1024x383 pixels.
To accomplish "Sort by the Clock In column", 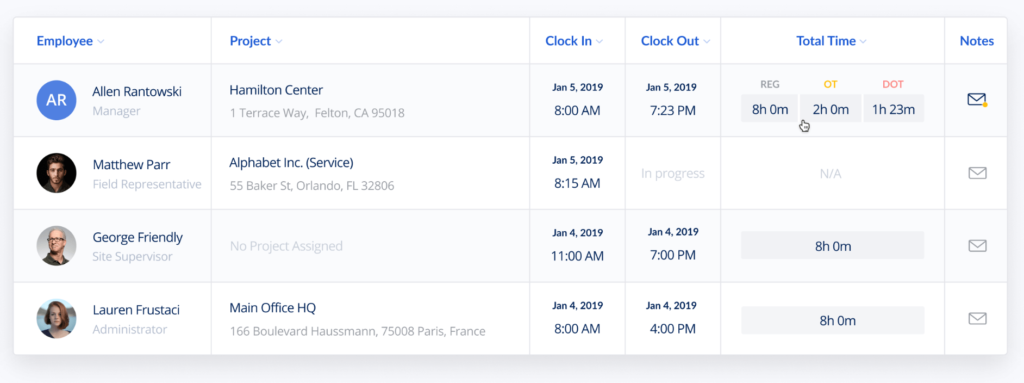I will [x=574, y=41].
